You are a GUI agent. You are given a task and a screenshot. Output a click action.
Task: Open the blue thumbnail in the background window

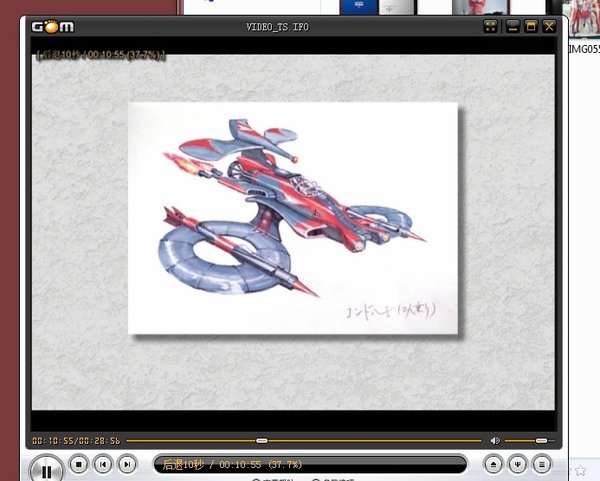click(x=359, y=7)
